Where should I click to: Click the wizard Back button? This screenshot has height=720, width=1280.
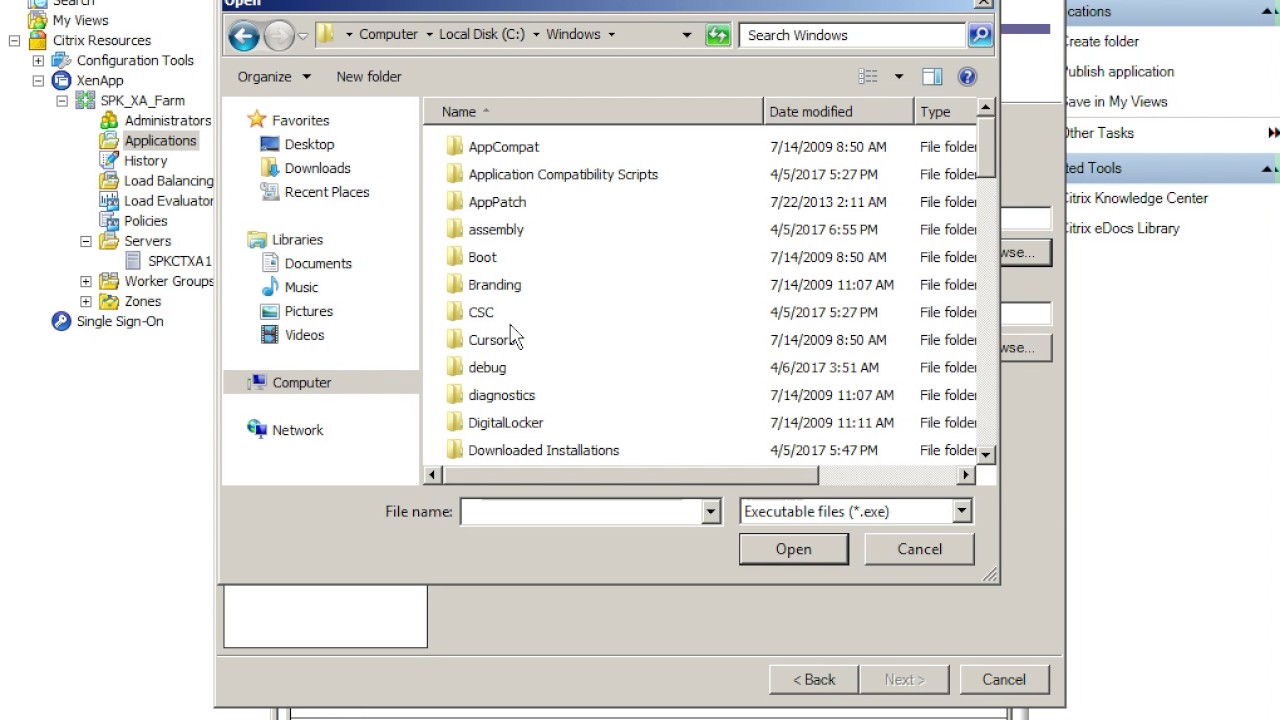pos(814,679)
